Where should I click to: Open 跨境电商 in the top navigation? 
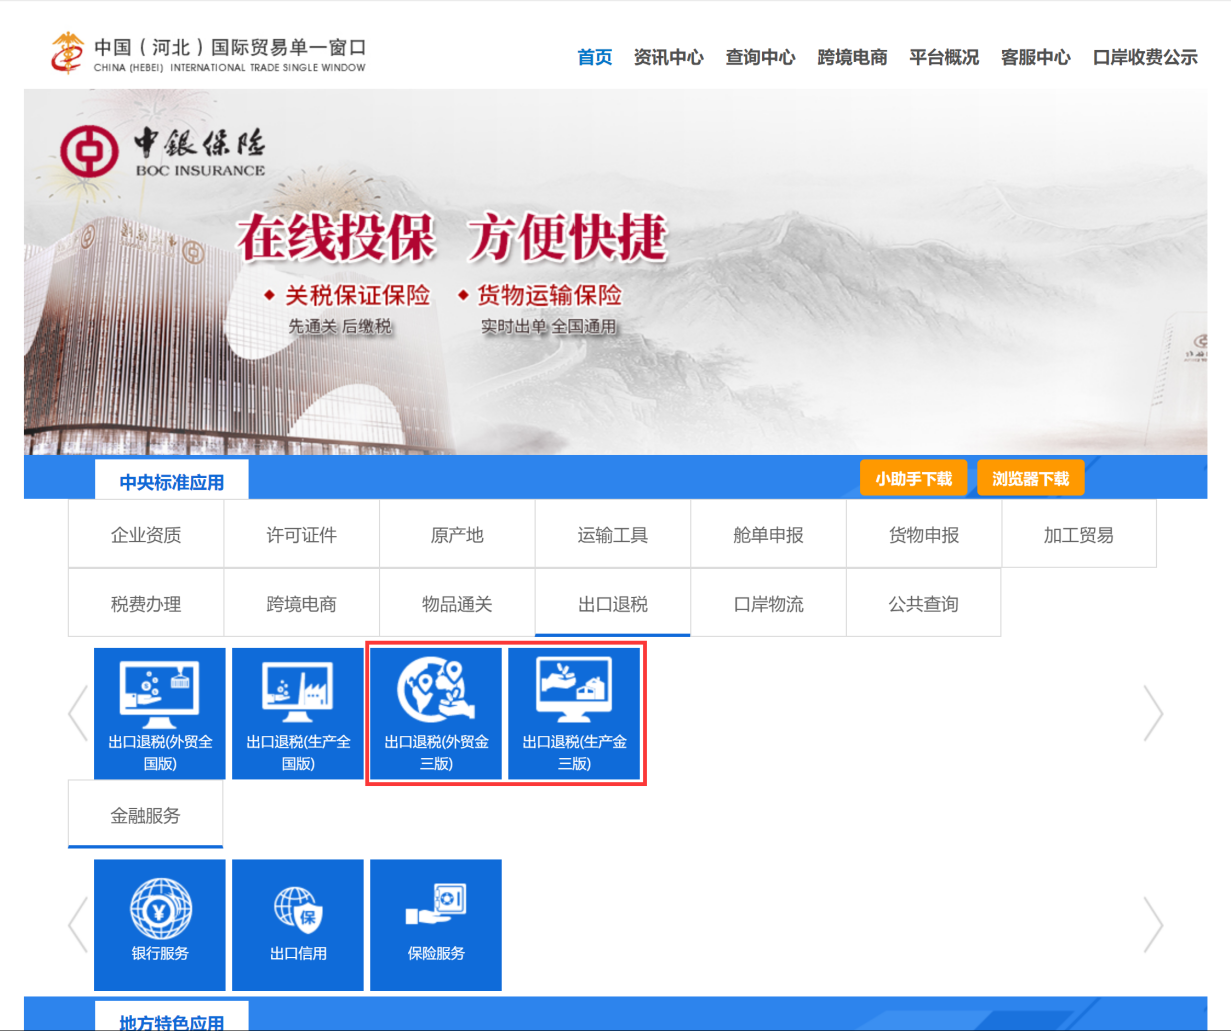[x=853, y=58]
